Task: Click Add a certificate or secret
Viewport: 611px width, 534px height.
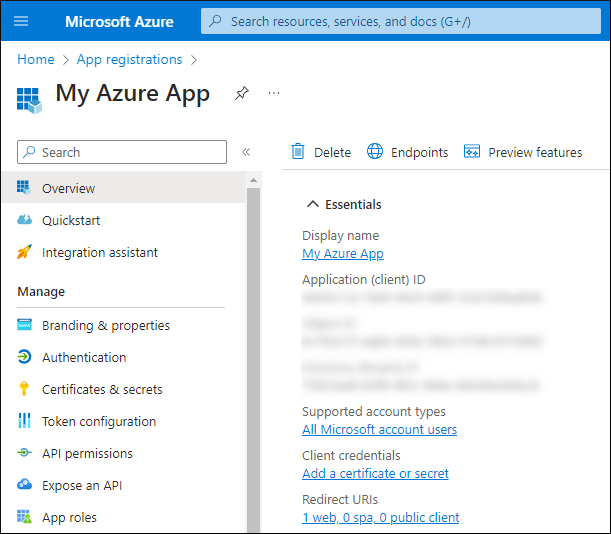Action: (375, 474)
